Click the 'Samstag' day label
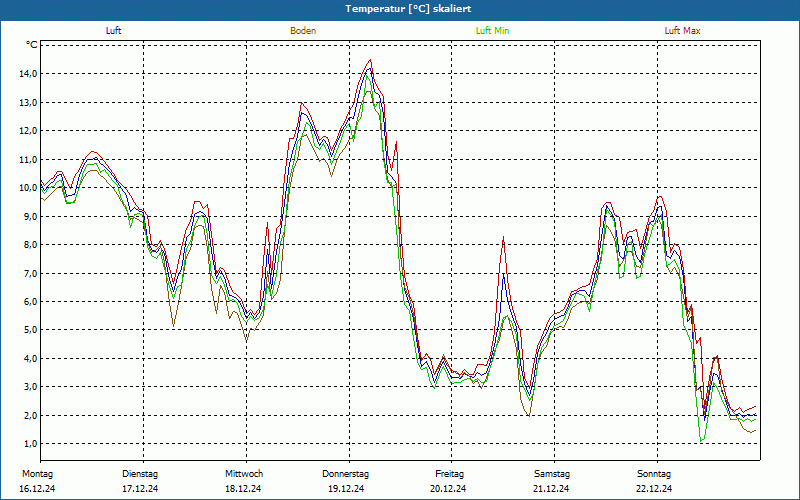Image resolution: width=800 pixels, height=500 pixels. [x=552, y=474]
